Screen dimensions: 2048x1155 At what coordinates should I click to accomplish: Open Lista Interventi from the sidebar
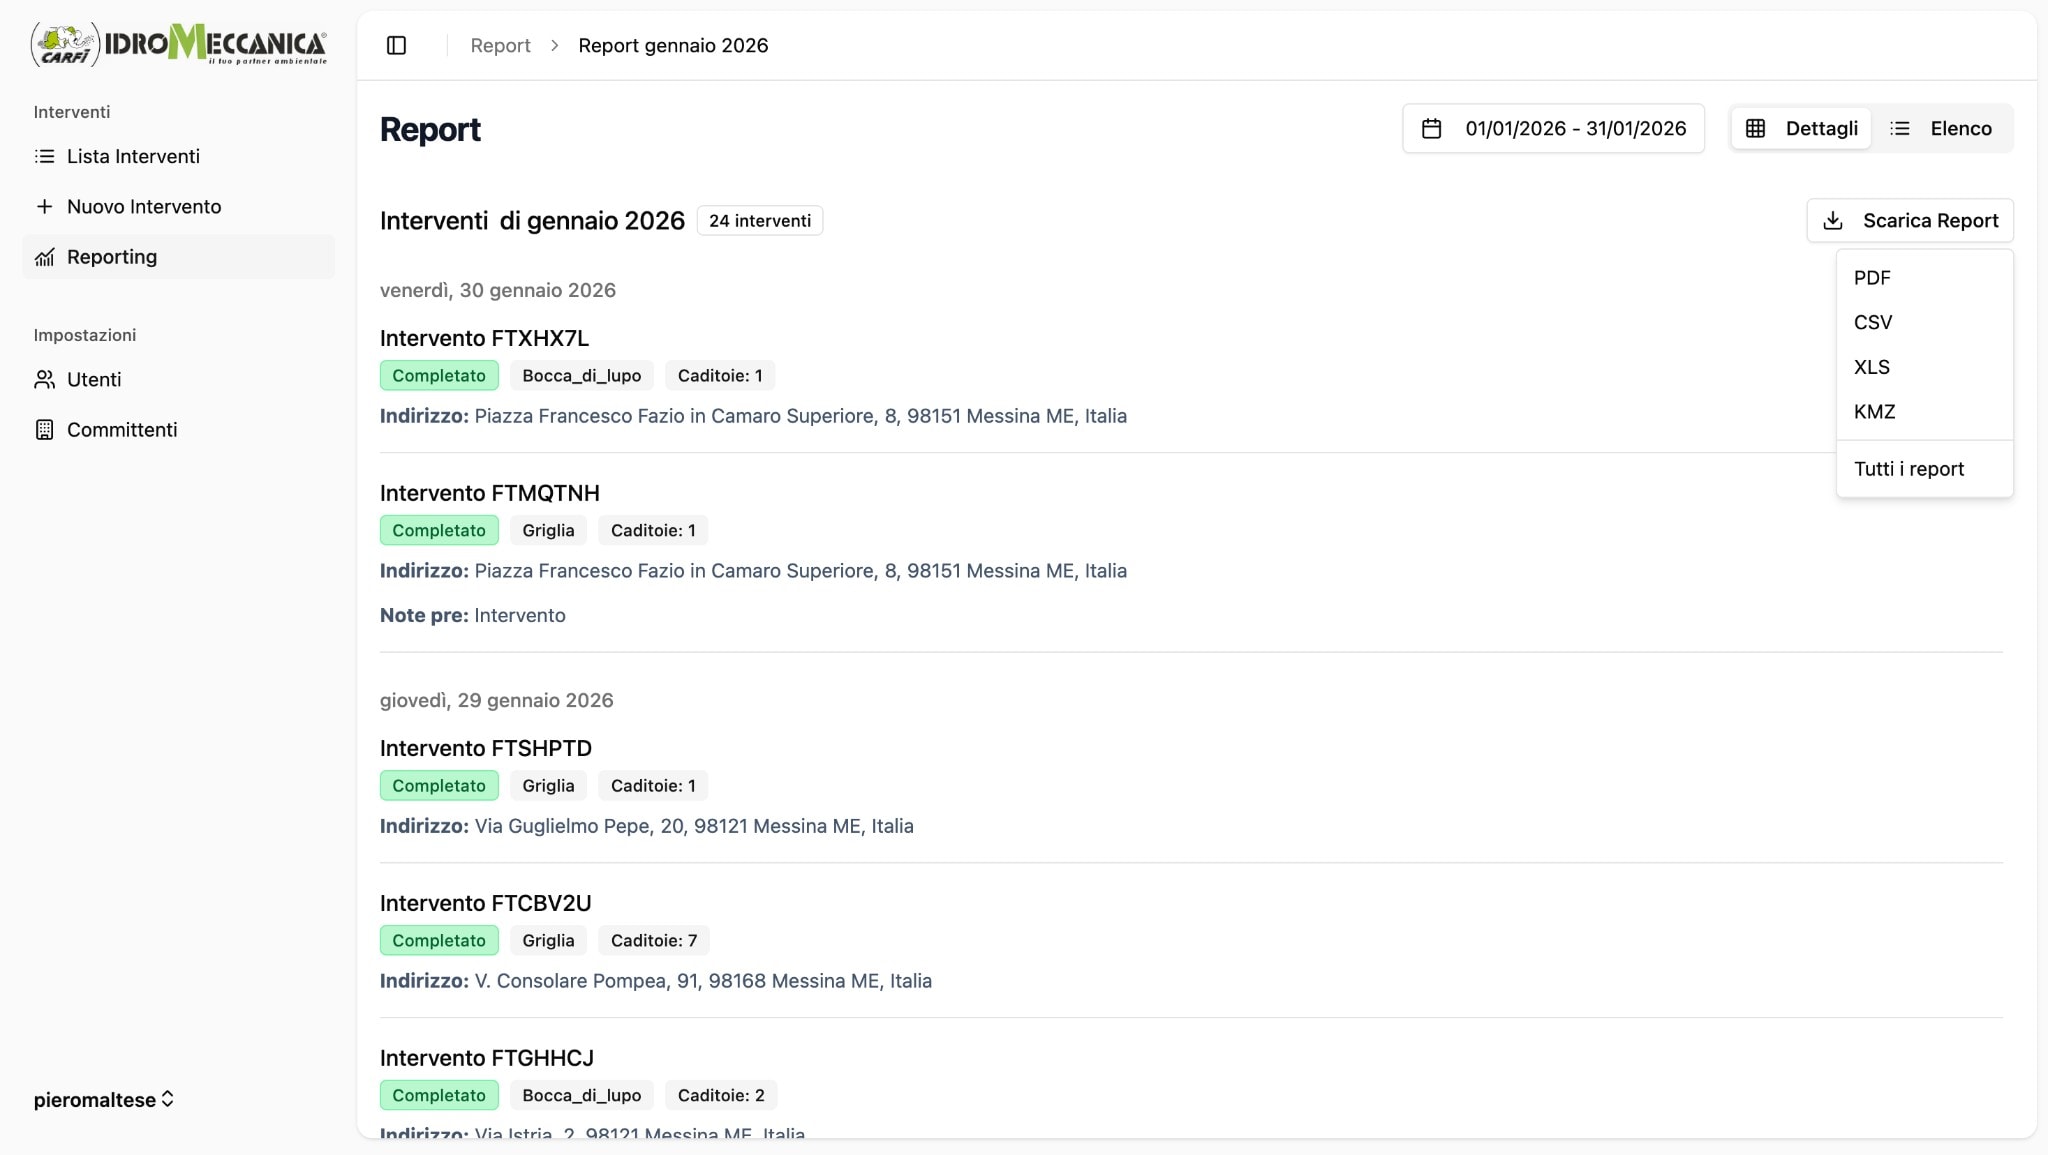coord(133,156)
